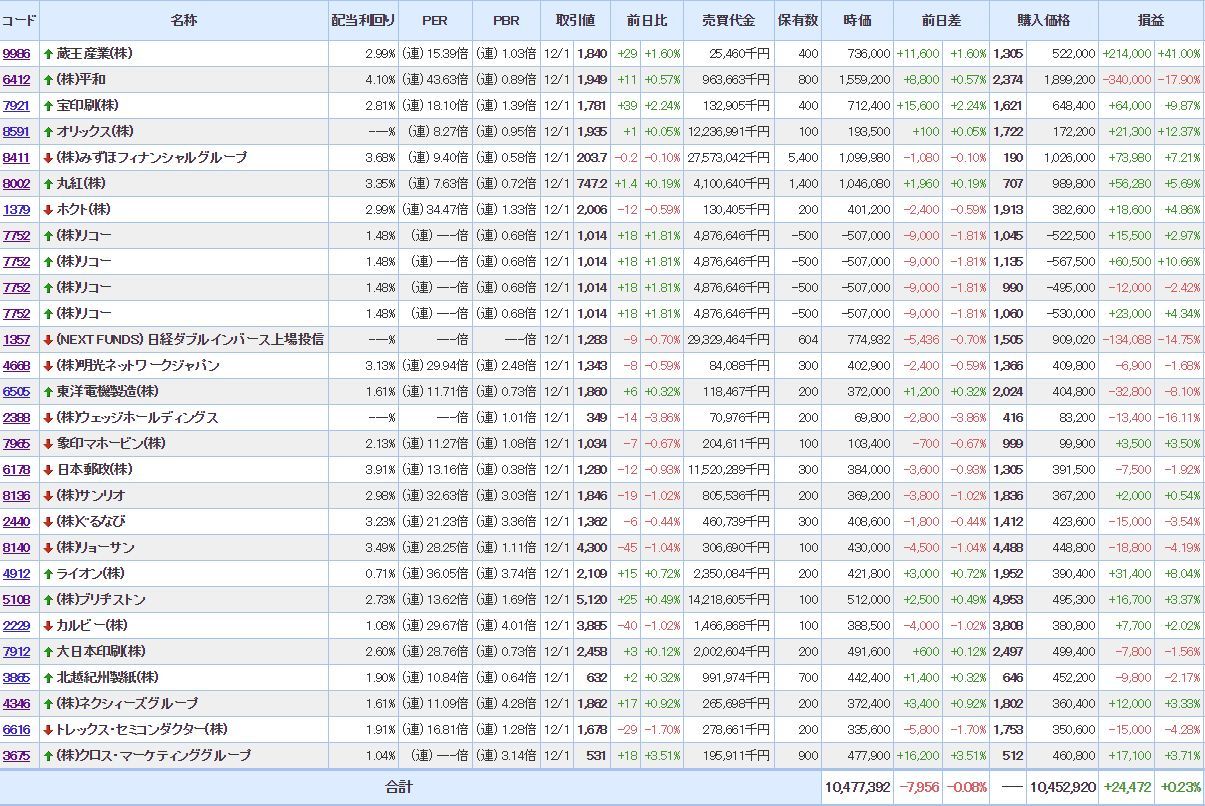Open the 2440 ぐるなび code link
Image resolution: width=1205 pixels, height=806 pixels.
tap(17, 522)
